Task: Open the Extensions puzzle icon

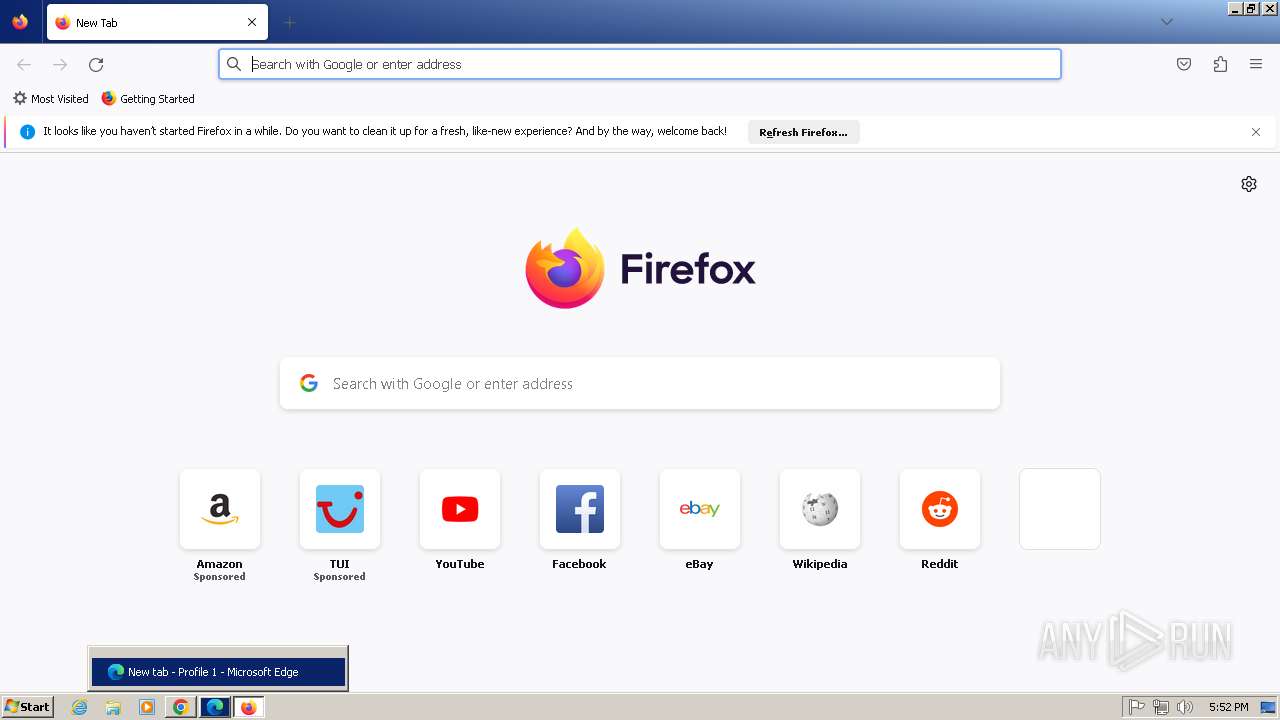Action: click(1220, 64)
